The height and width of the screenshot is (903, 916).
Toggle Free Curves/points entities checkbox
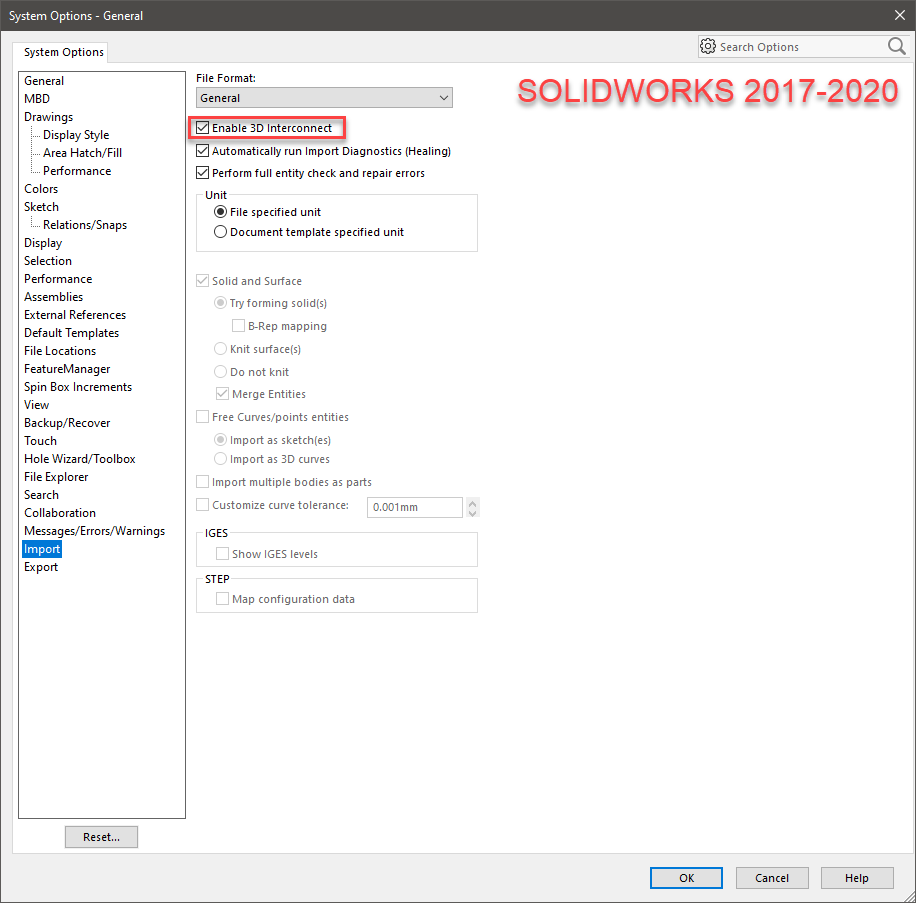click(x=203, y=416)
